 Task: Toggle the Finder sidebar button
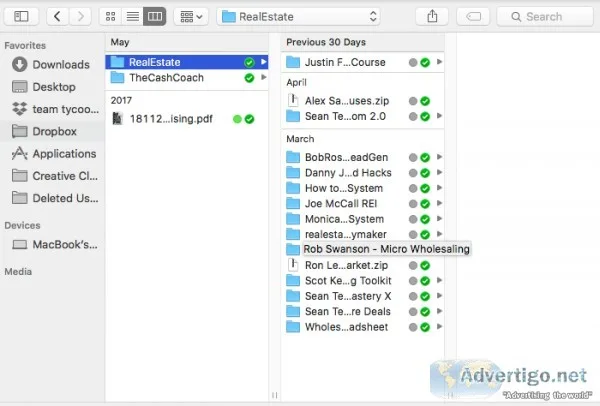[21, 16]
